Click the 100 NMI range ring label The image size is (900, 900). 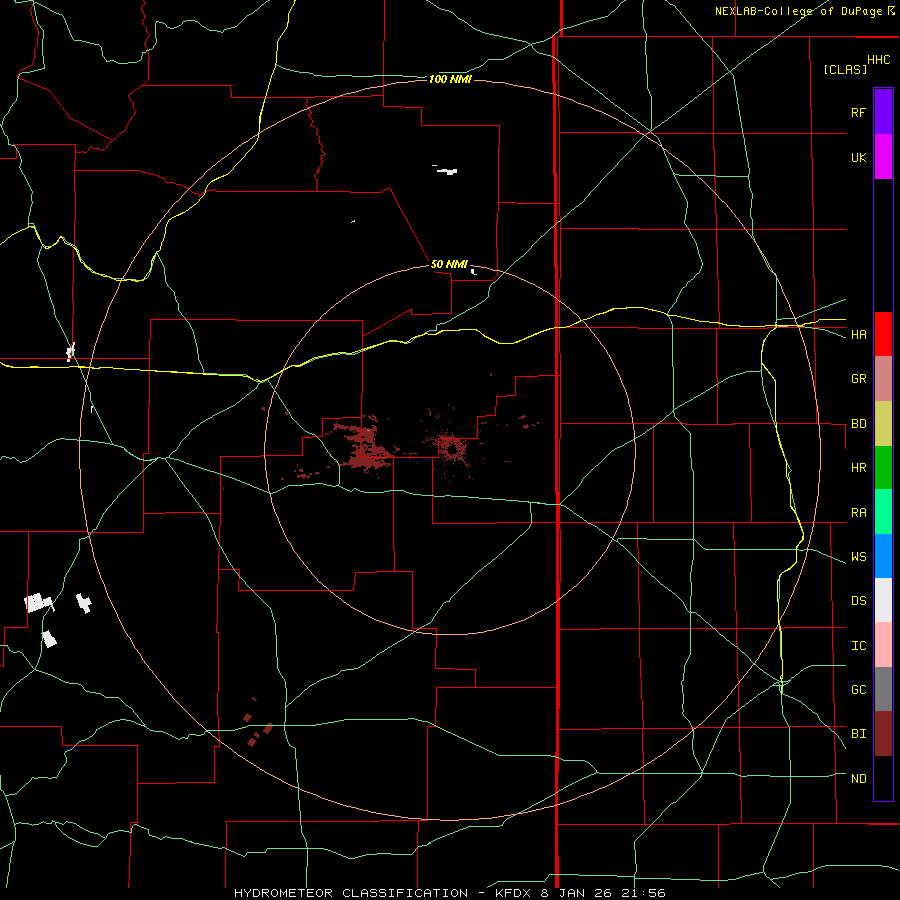pos(450,79)
